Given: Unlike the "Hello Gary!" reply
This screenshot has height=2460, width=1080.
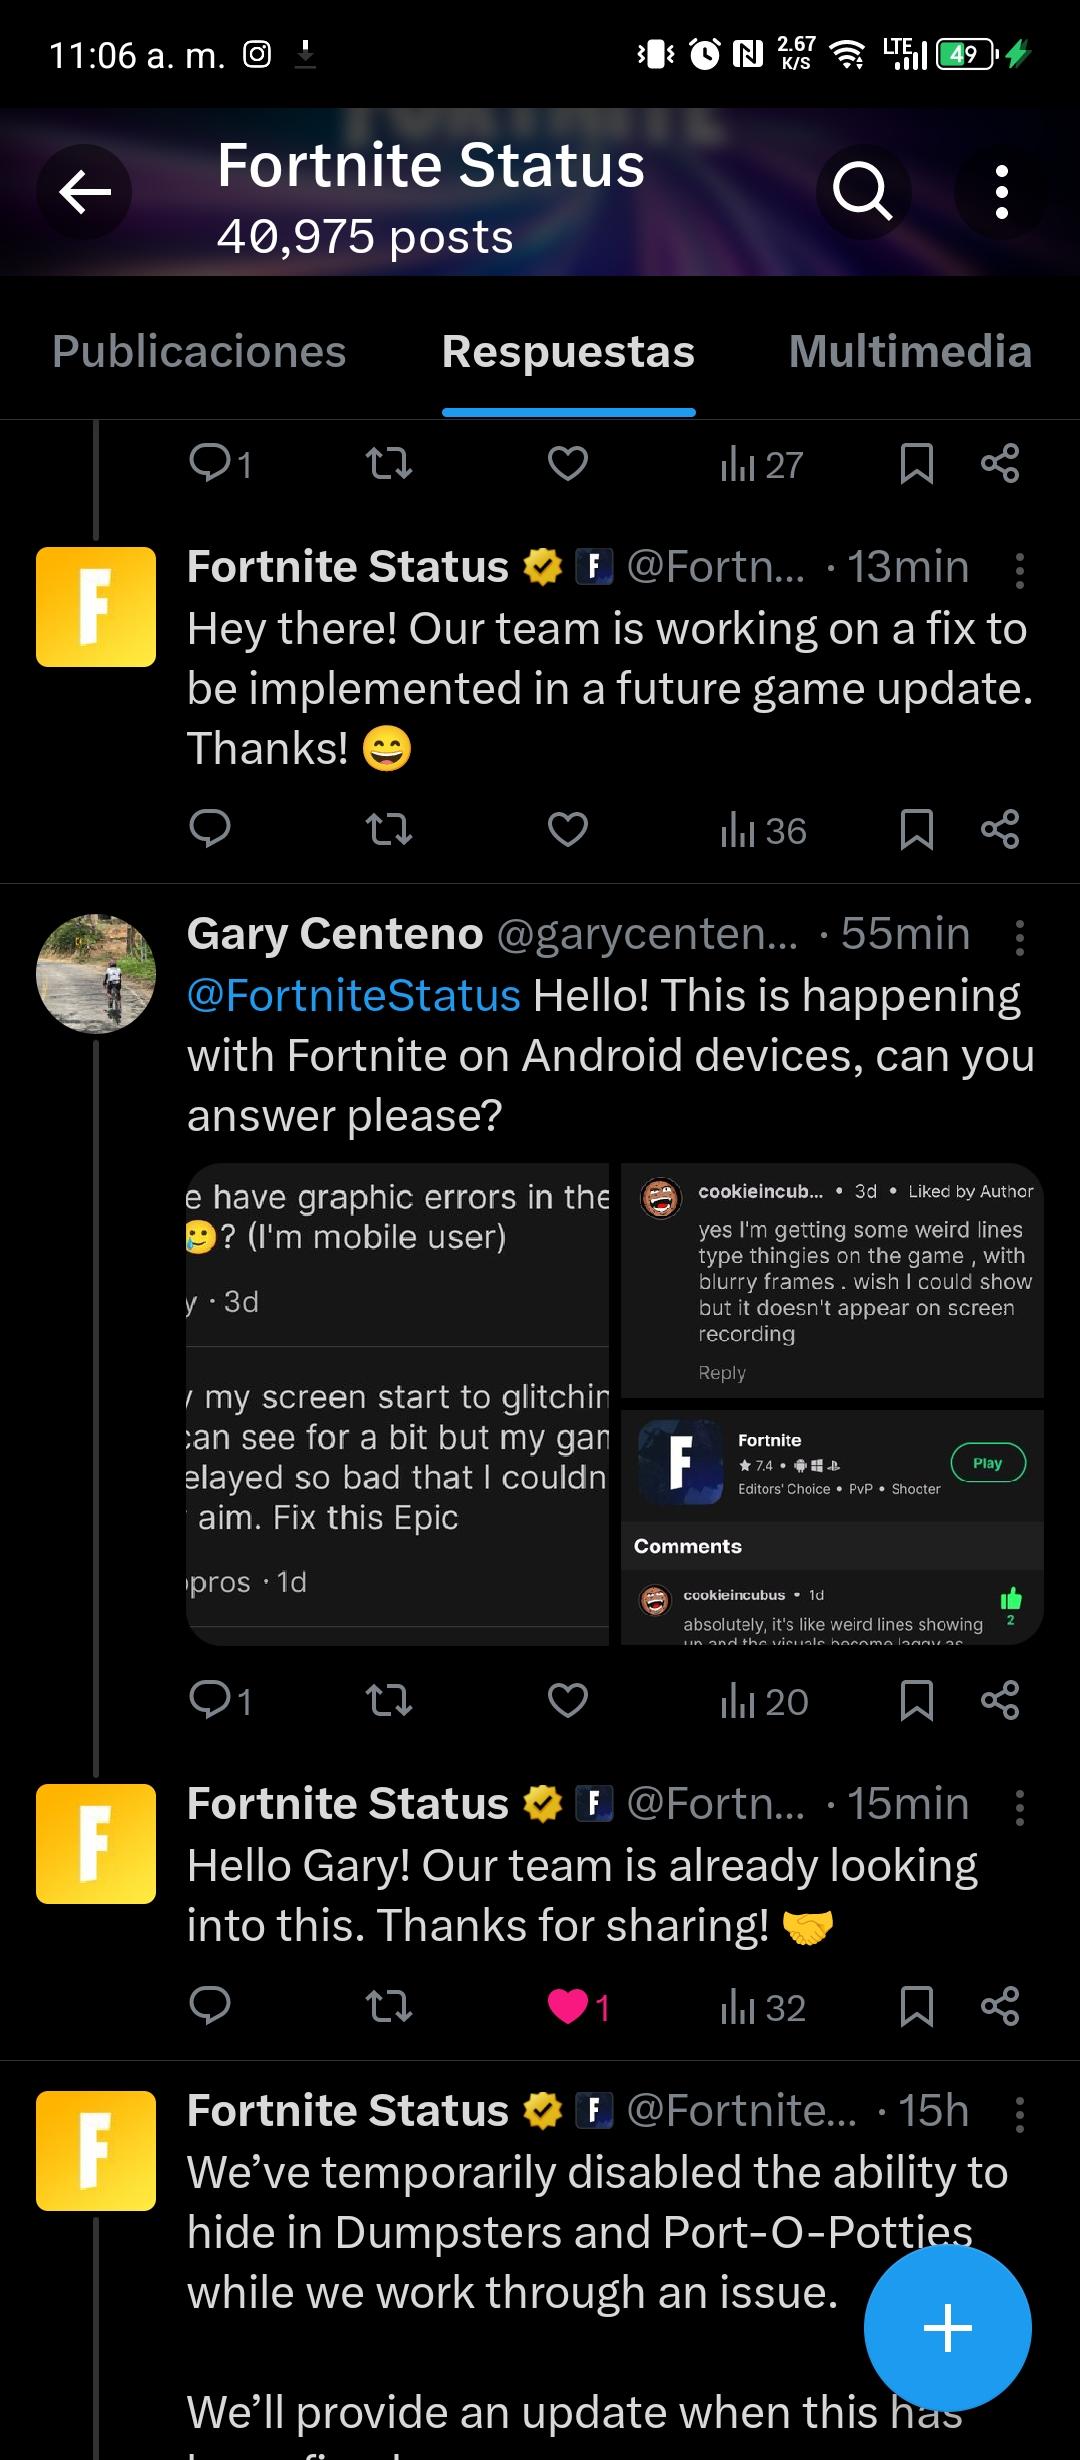Looking at the screenshot, I should point(568,2006).
